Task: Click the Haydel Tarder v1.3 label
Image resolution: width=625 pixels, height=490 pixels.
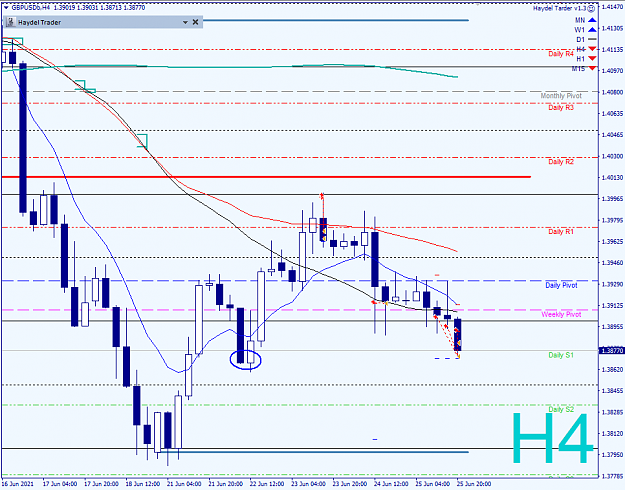Action: [x=560, y=8]
